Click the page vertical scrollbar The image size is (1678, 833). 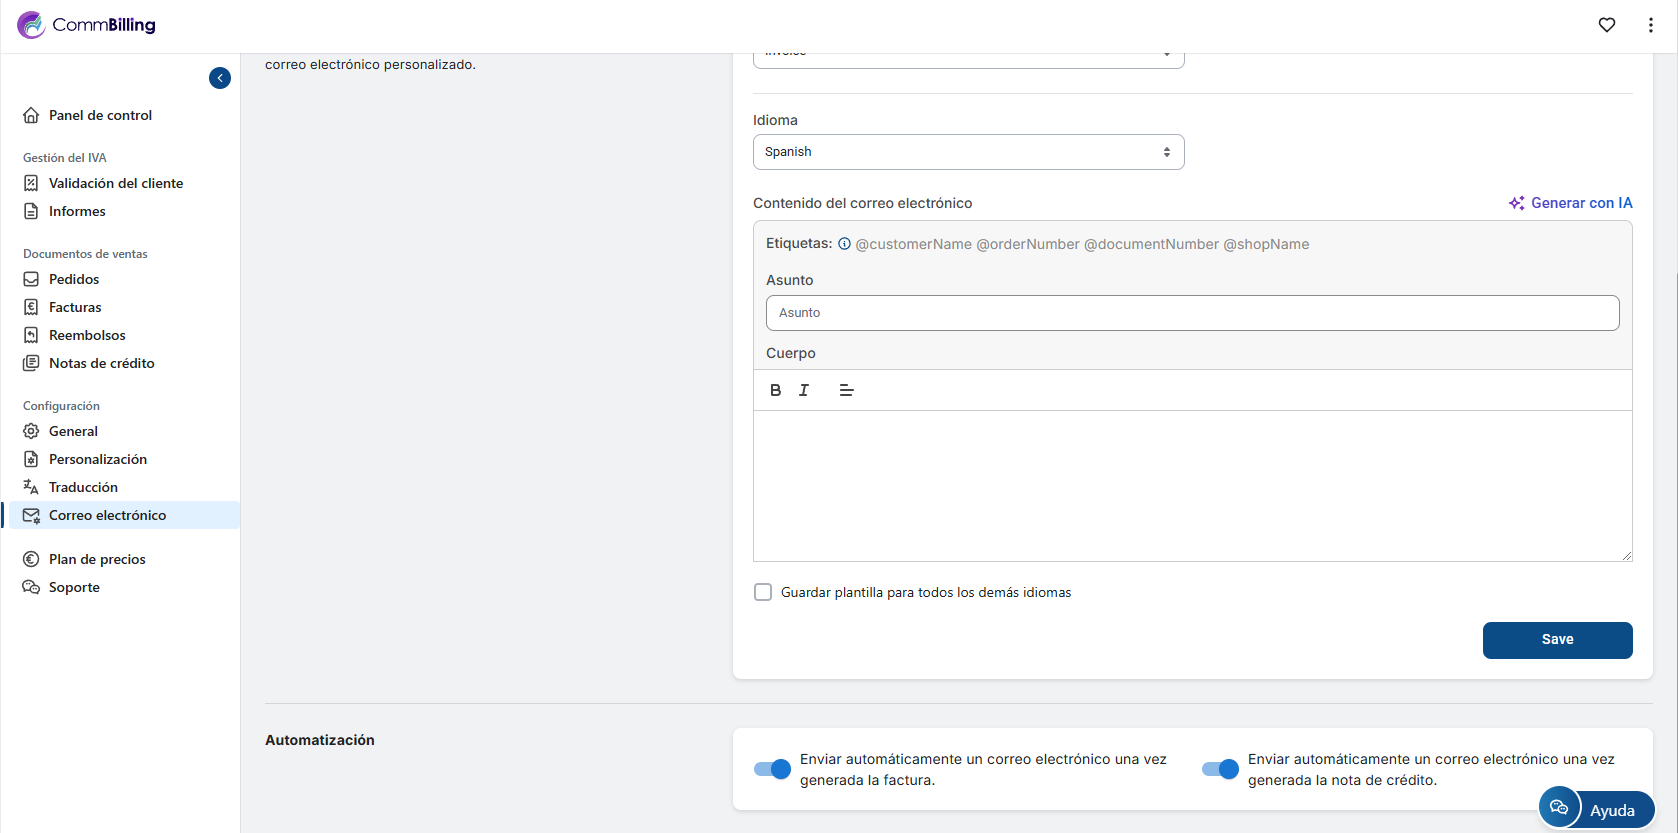1674,400
